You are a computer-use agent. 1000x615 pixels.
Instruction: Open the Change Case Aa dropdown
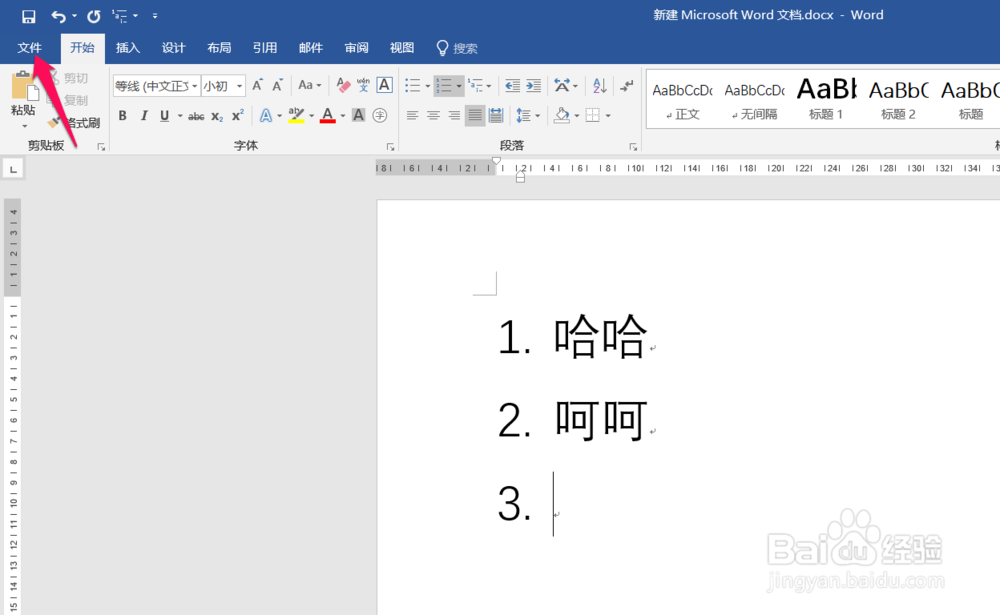point(309,85)
